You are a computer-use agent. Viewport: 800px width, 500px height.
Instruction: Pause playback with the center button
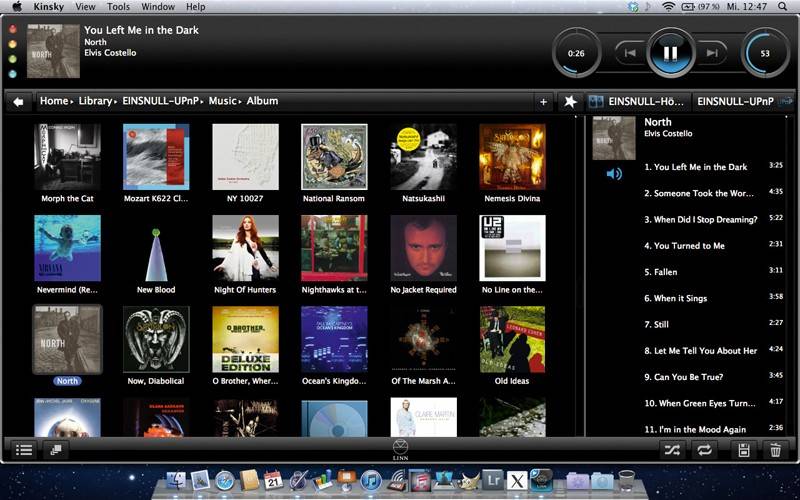pos(670,53)
